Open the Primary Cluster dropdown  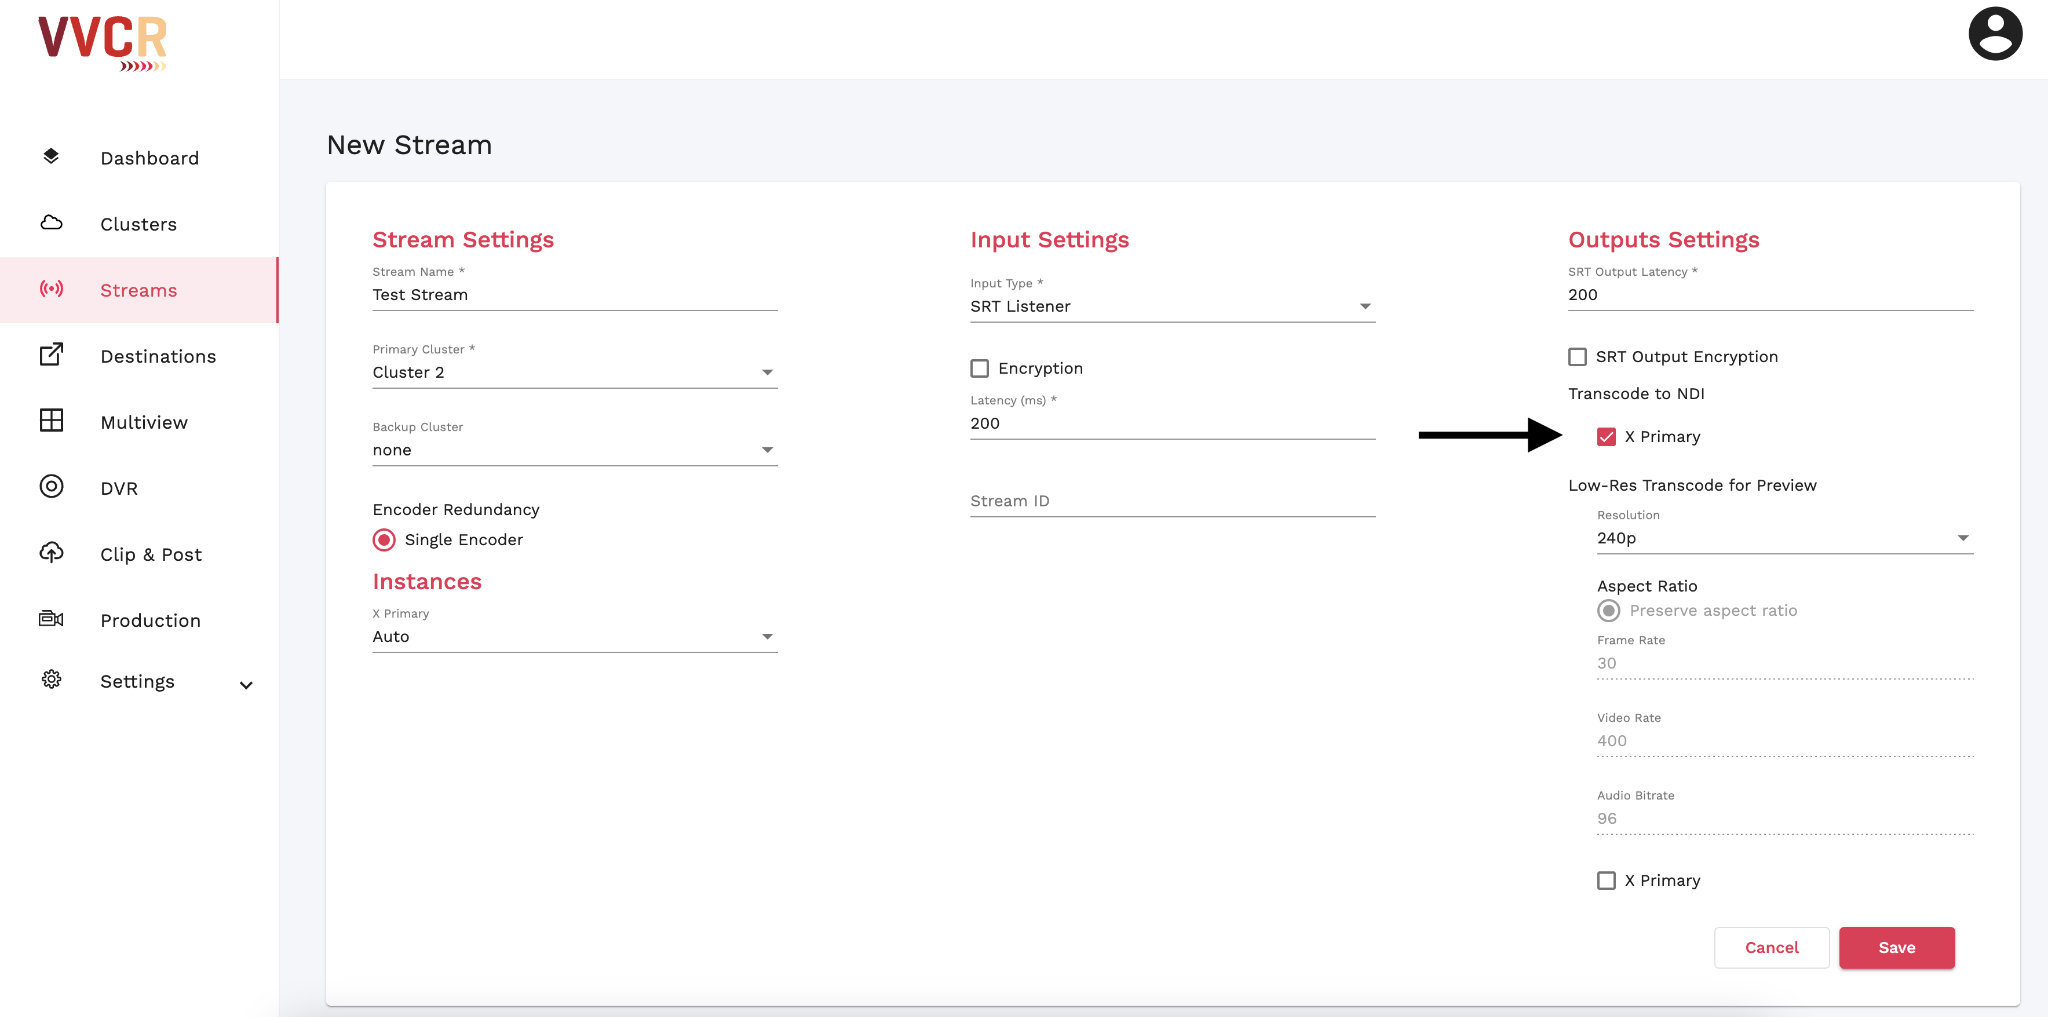tap(574, 373)
